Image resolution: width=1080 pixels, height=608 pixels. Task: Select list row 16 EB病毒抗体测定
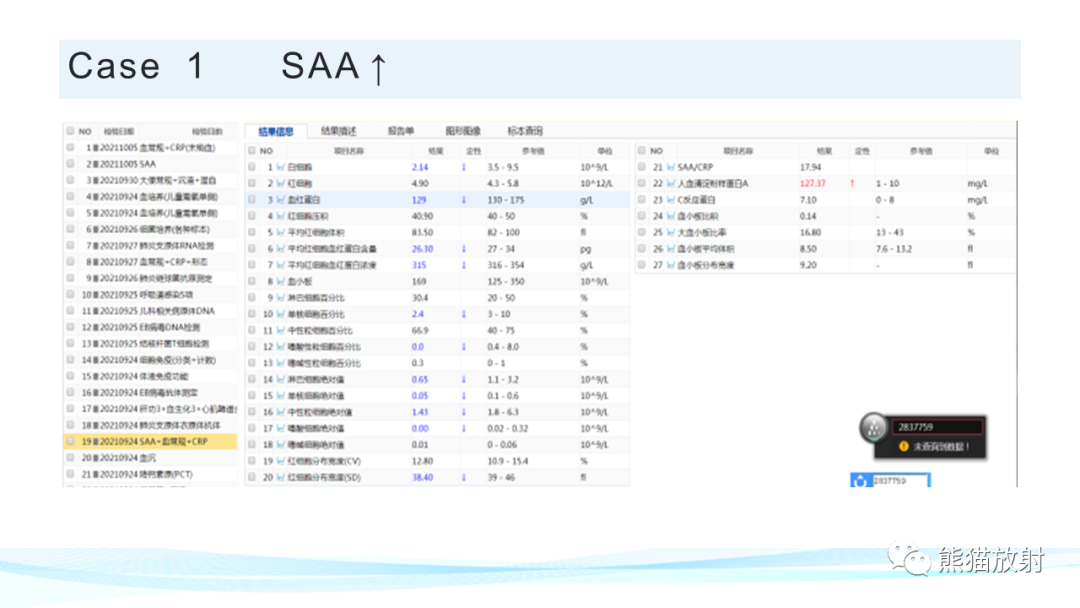(150, 392)
